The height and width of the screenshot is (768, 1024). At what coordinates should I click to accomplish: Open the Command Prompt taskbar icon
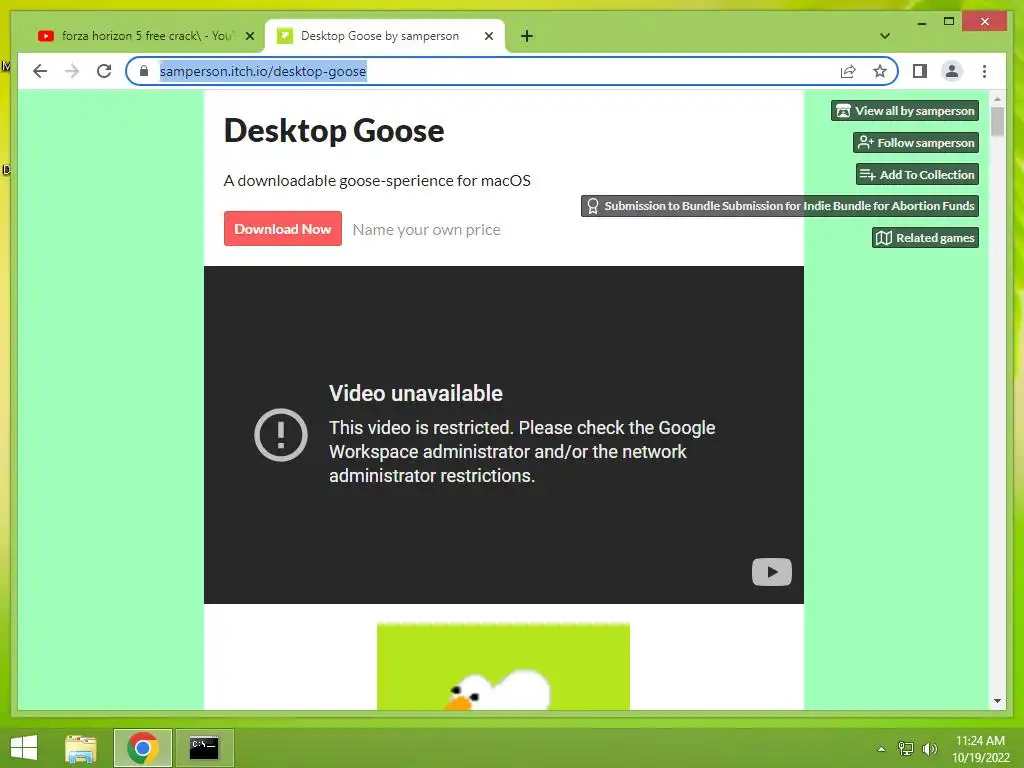pyautogui.click(x=204, y=748)
